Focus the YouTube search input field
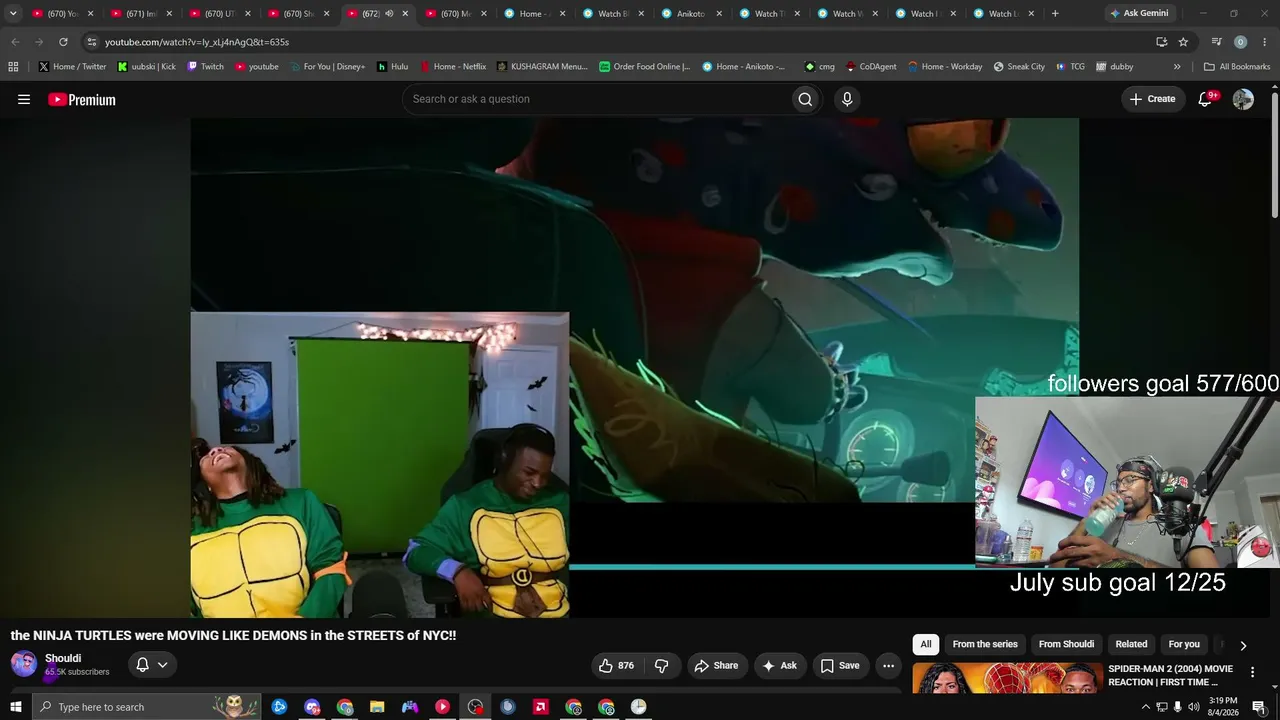The width and height of the screenshot is (1280, 720). pyautogui.click(x=596, y=99)
